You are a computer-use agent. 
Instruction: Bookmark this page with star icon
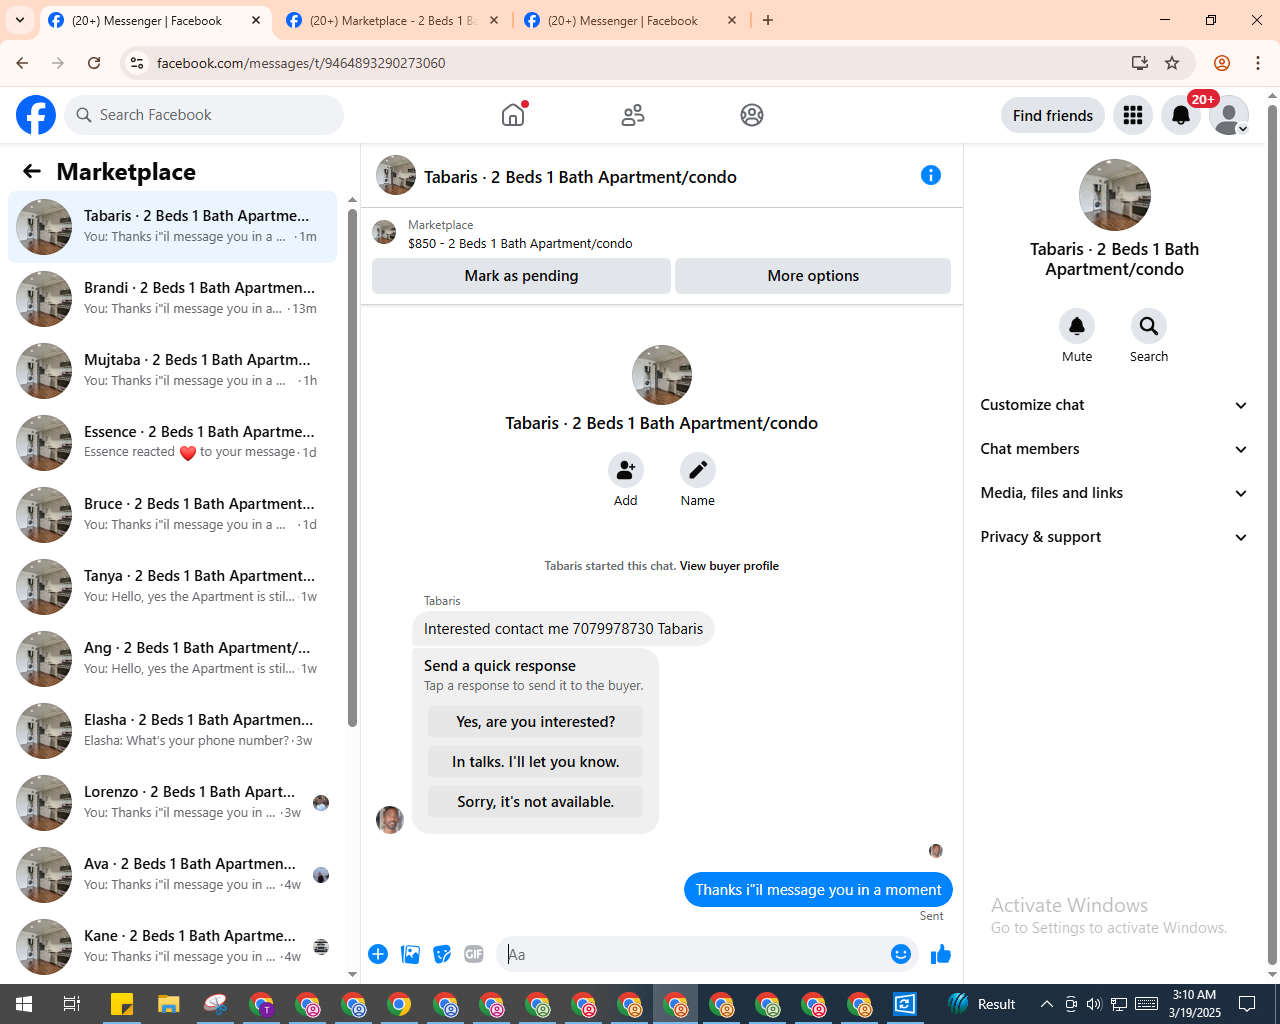1172,63
